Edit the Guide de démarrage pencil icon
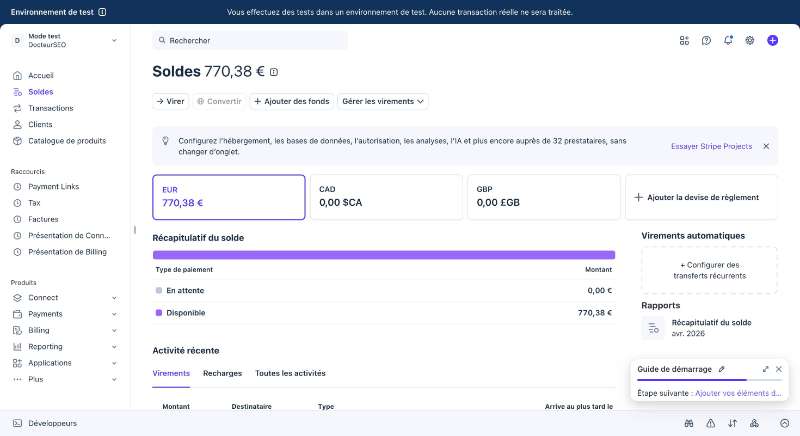Image resolution: width=800 pixels, height=436 pixels. point(721,369)
